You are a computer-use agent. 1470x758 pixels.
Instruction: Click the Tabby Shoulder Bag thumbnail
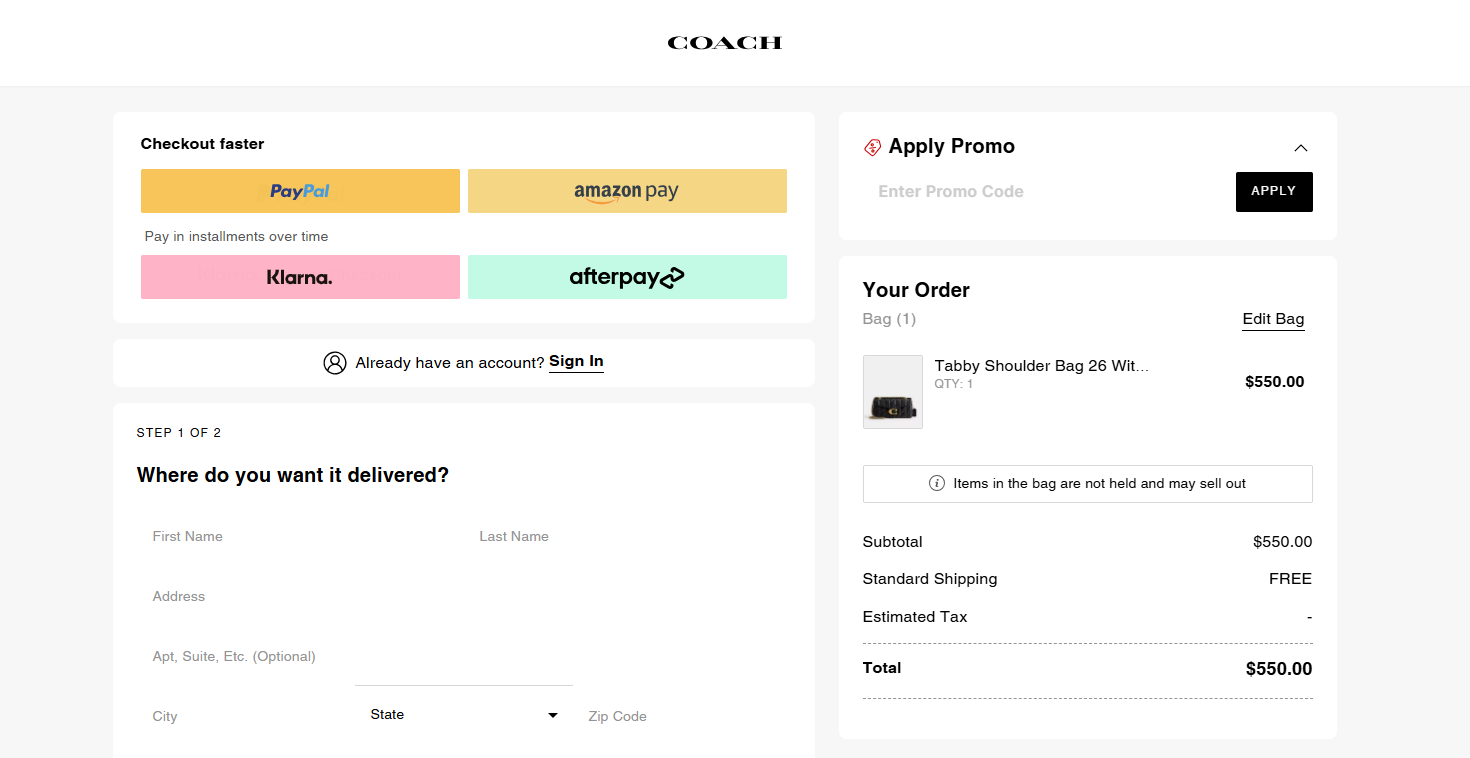tap(892, 391)
